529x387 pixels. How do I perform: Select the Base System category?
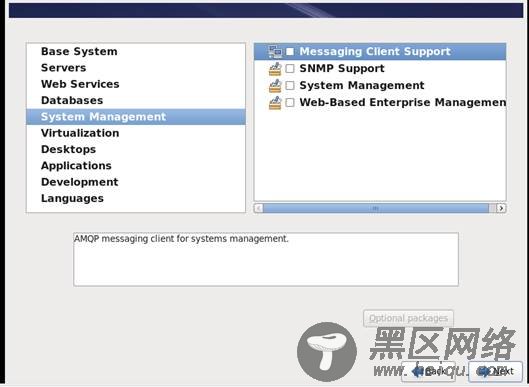(136, 51)
